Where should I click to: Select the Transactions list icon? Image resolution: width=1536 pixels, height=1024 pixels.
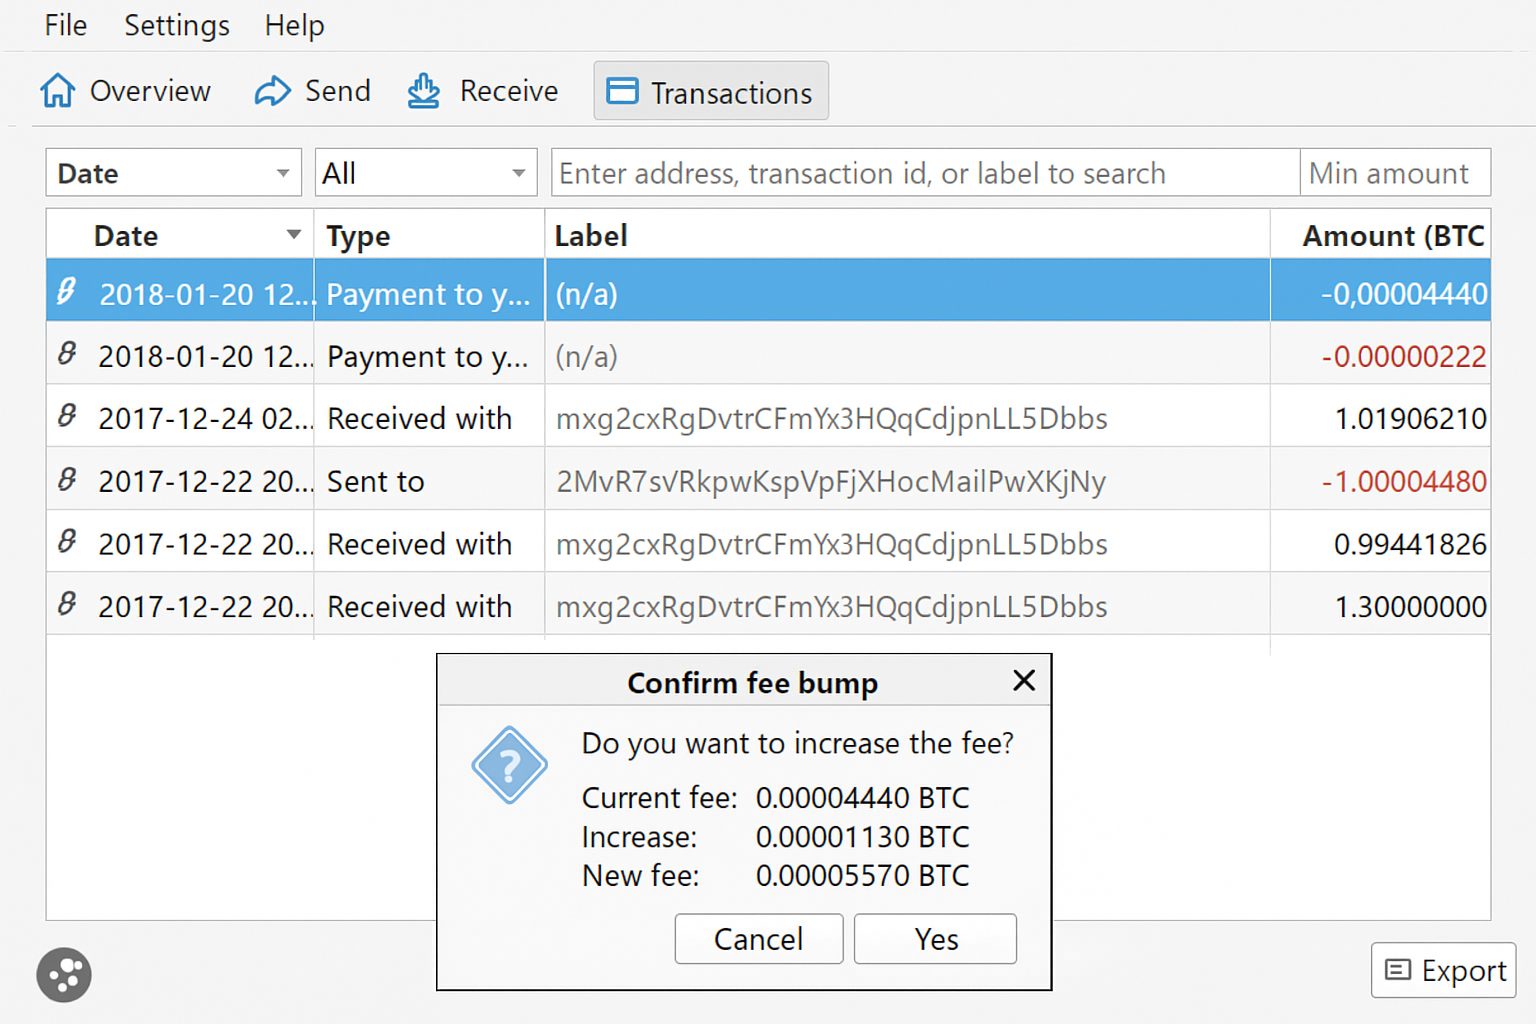(x=622, y=90)
